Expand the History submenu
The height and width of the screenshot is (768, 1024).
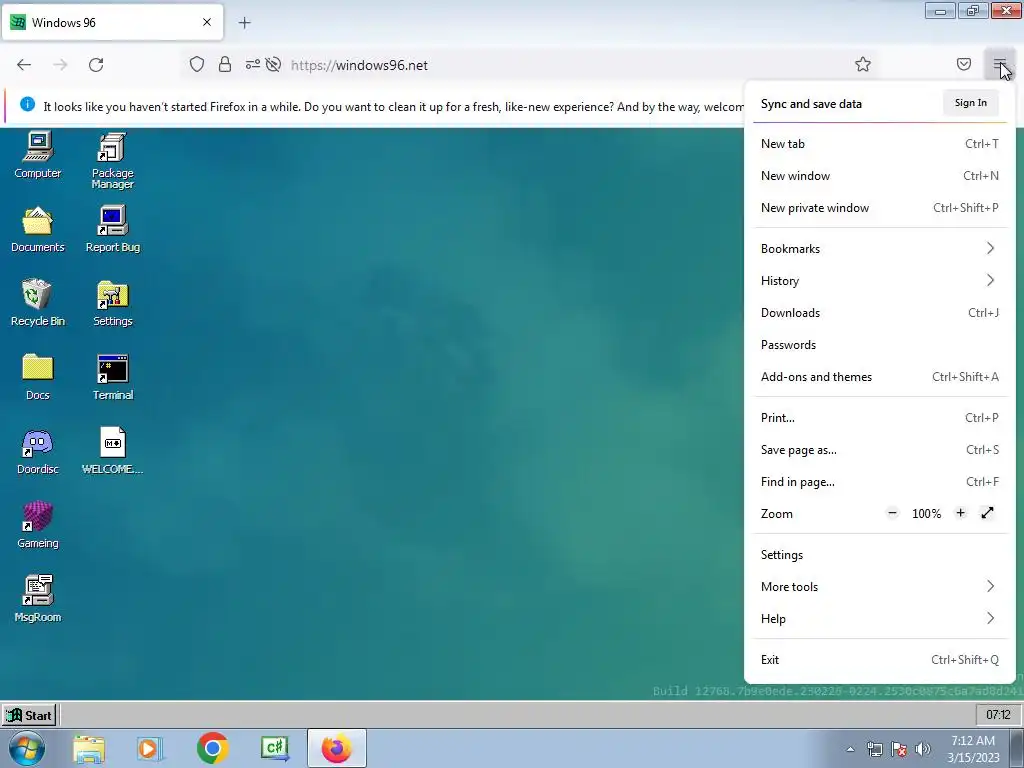[x=880, y=281]
